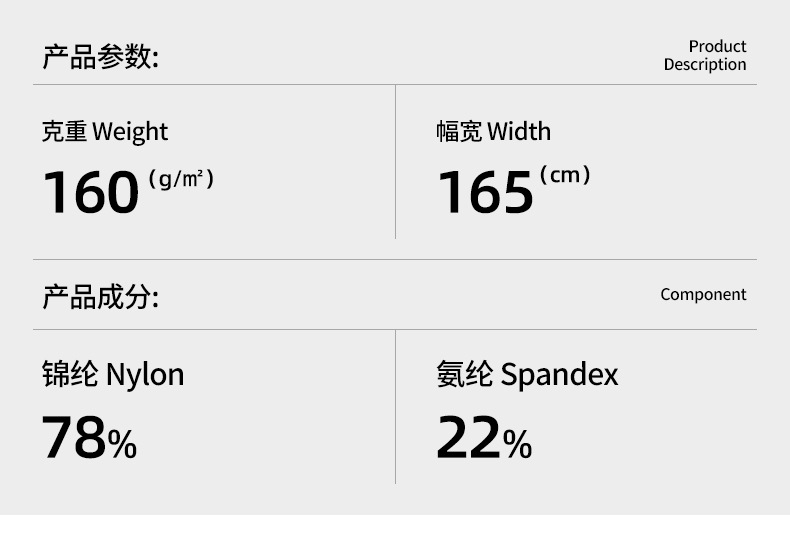The image size is (790, 545).
Task: Select the "氨纶 Spandex" label
Action: (x=527, y=375)
